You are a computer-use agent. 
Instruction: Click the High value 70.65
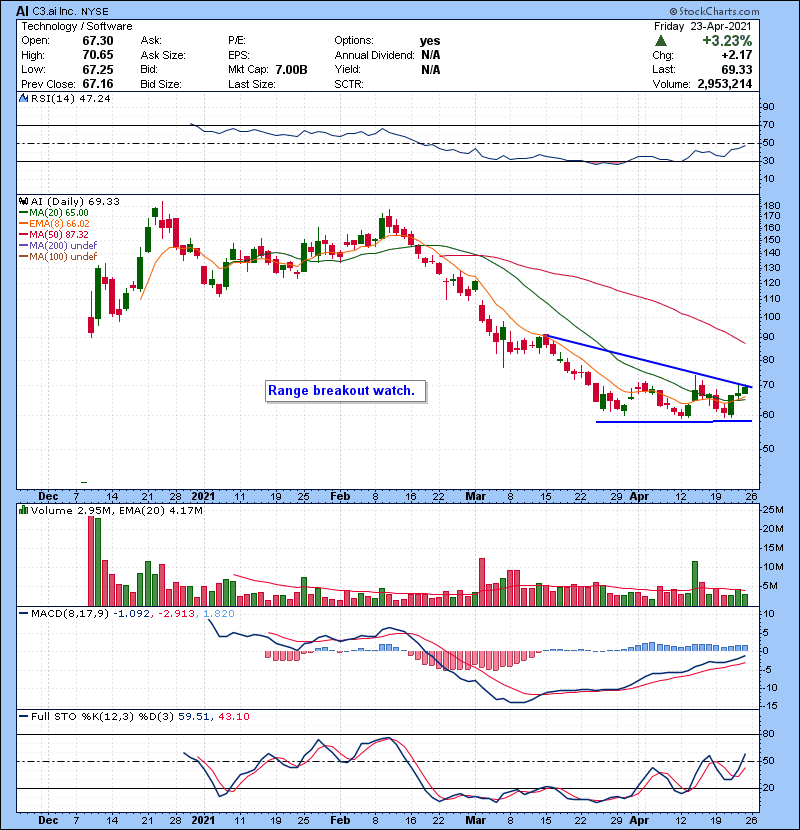point(98,55)
